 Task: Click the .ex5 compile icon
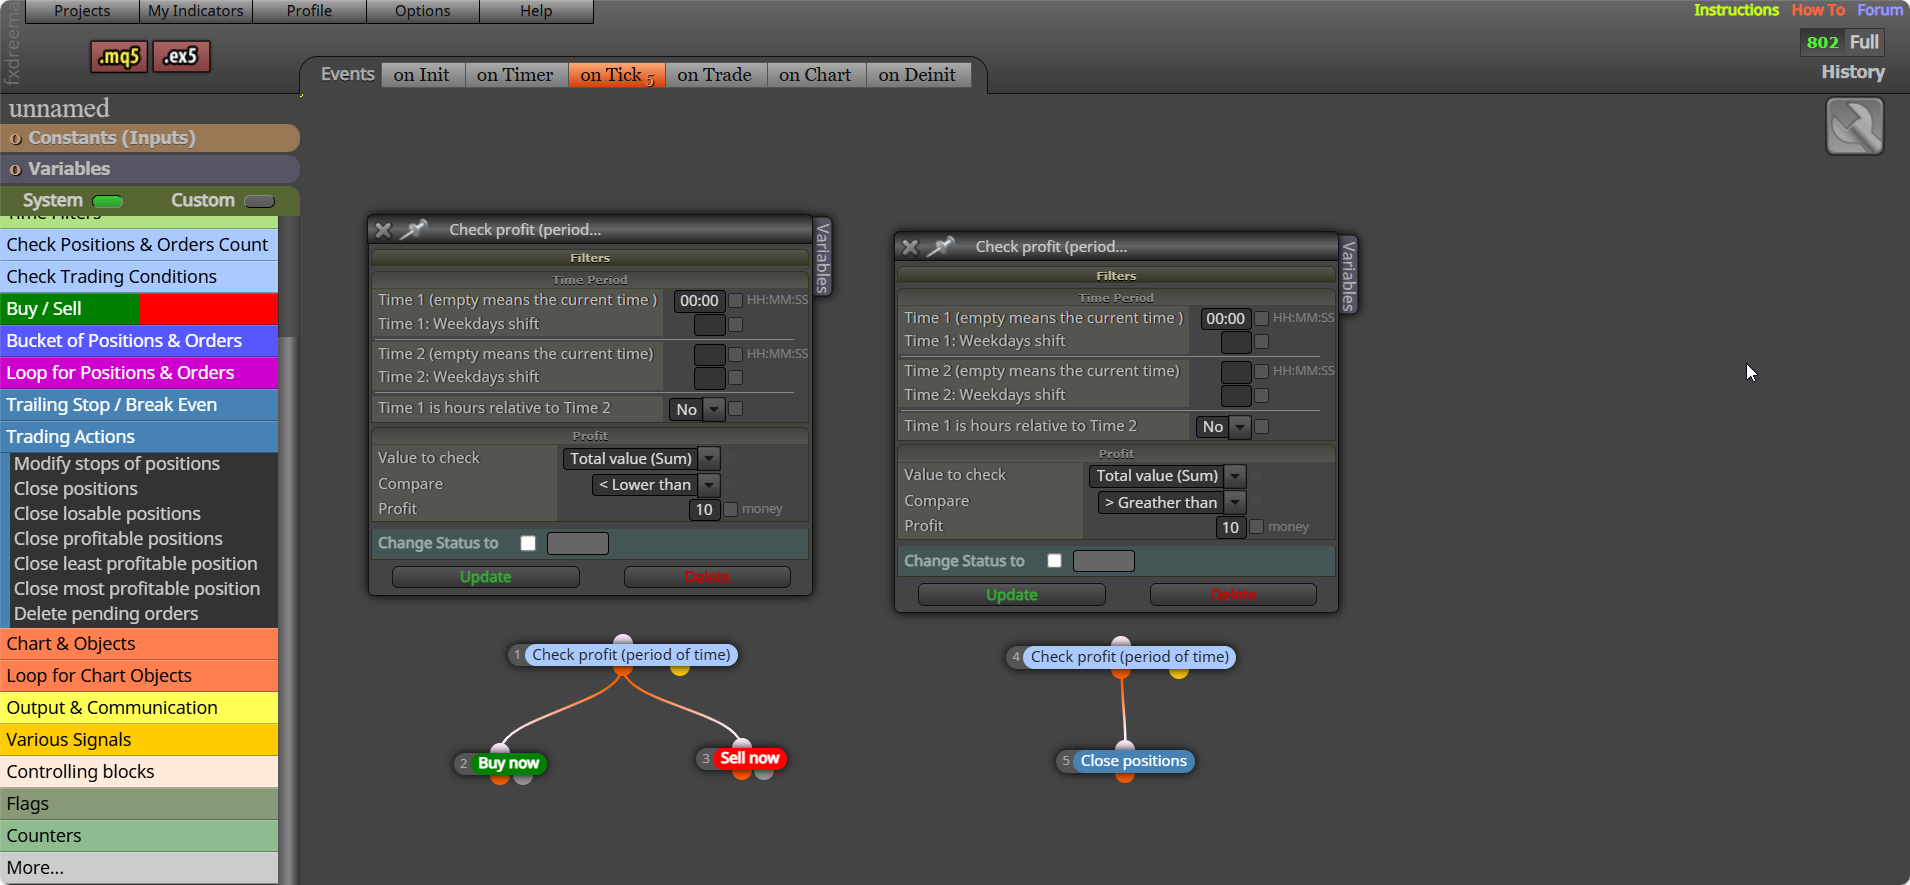tap(181, 57)
